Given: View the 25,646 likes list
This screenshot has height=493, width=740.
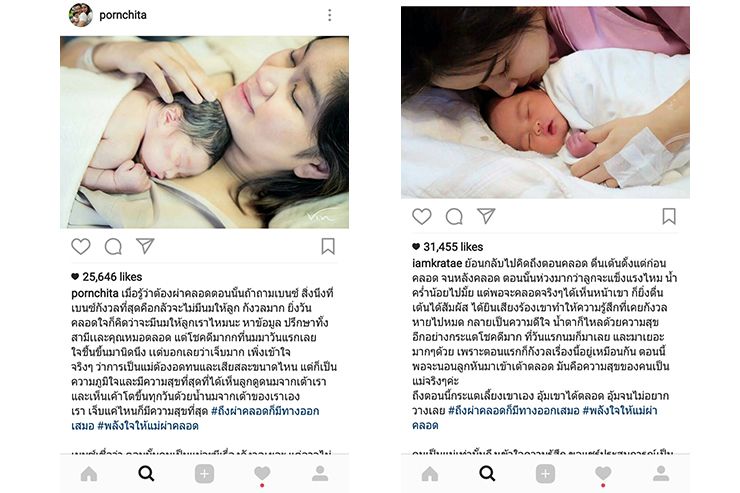Looking at the screenshot, I should [107, 276].
